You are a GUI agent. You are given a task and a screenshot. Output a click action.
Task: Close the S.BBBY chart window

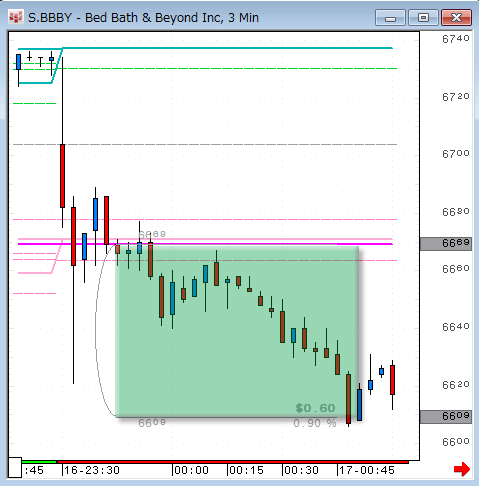coord(456,18)
